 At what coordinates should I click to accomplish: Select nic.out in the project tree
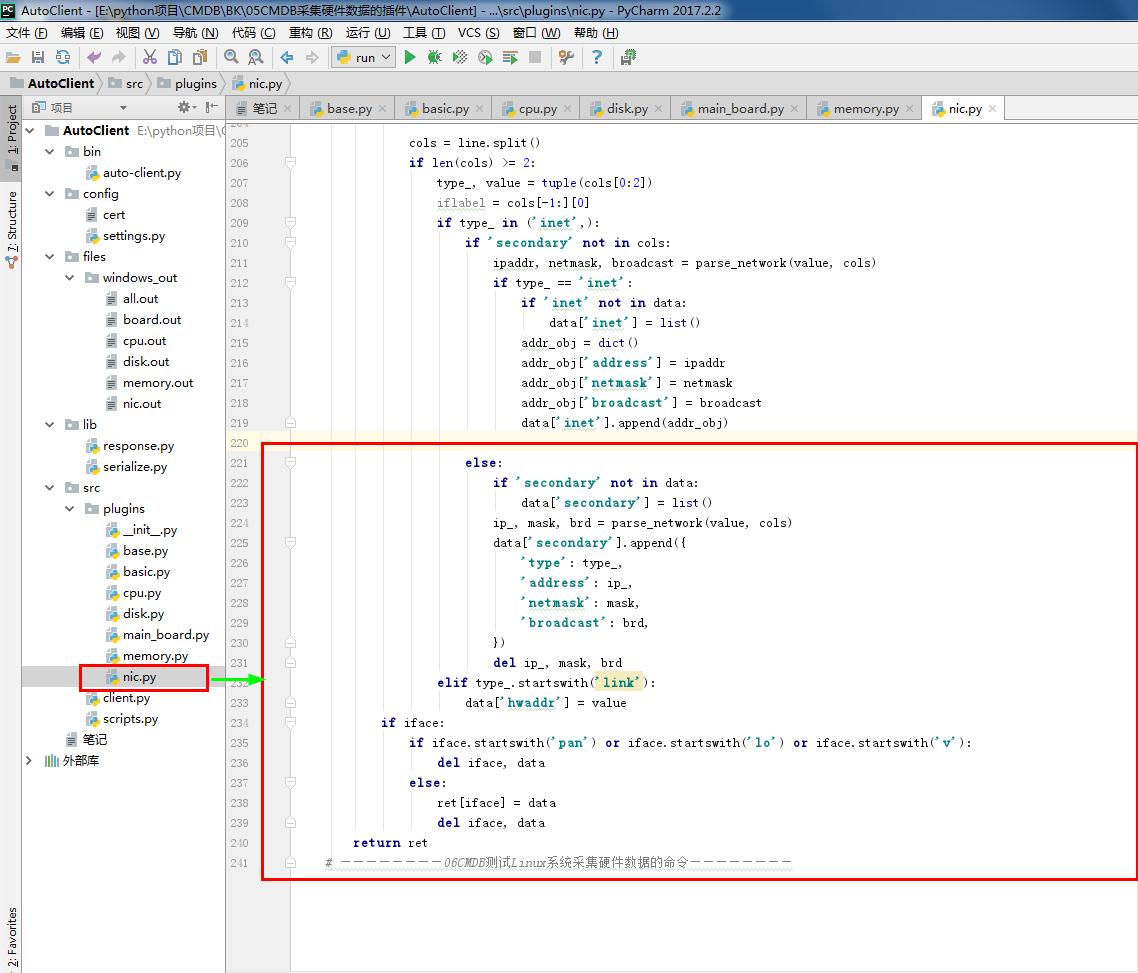142,403
